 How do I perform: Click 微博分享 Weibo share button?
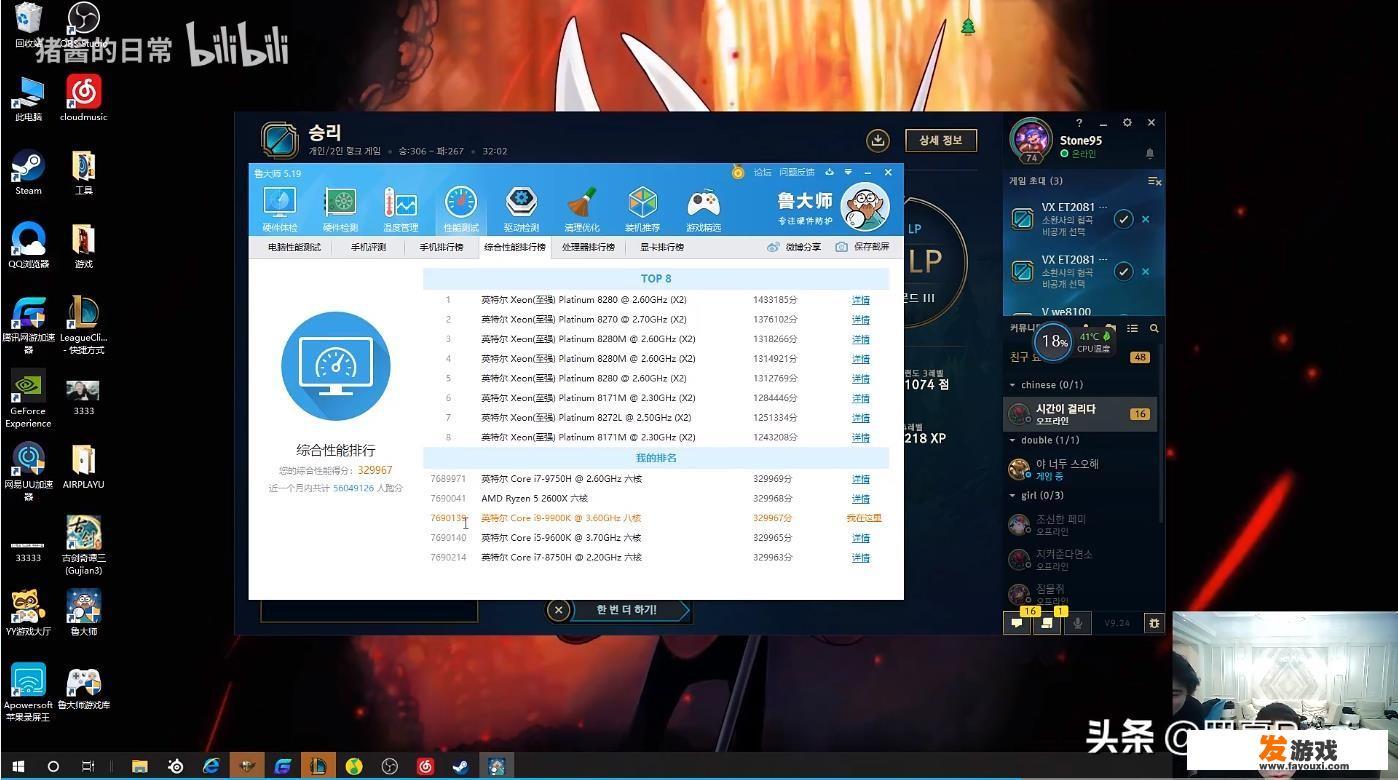click(794, 247)
